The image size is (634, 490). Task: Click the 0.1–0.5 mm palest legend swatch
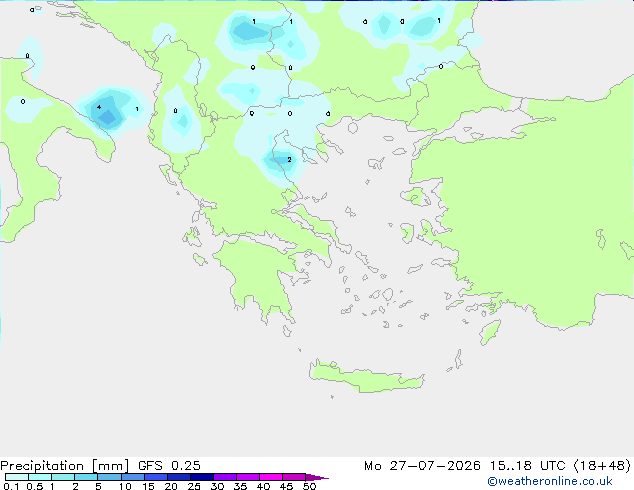point(17,477)
